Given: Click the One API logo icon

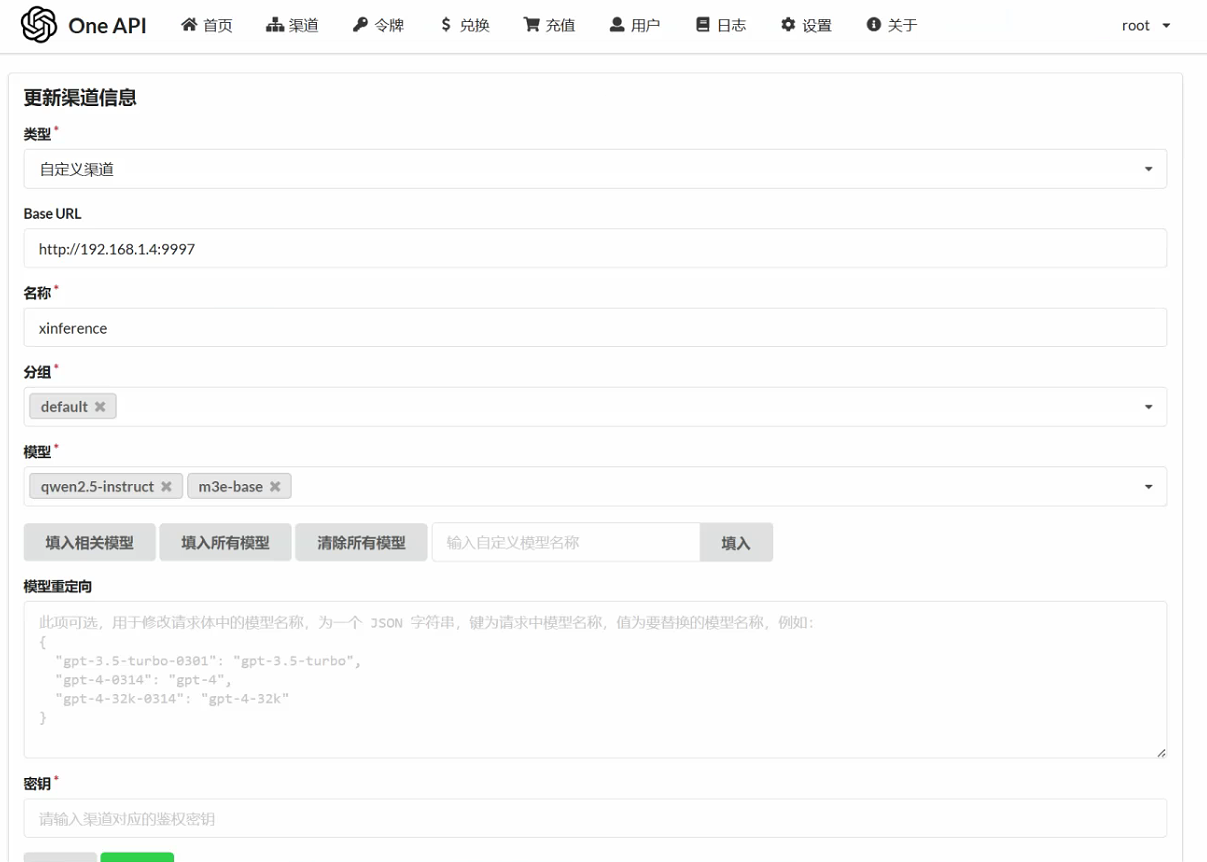Looking at the screenshot, I should pos(39,25).
